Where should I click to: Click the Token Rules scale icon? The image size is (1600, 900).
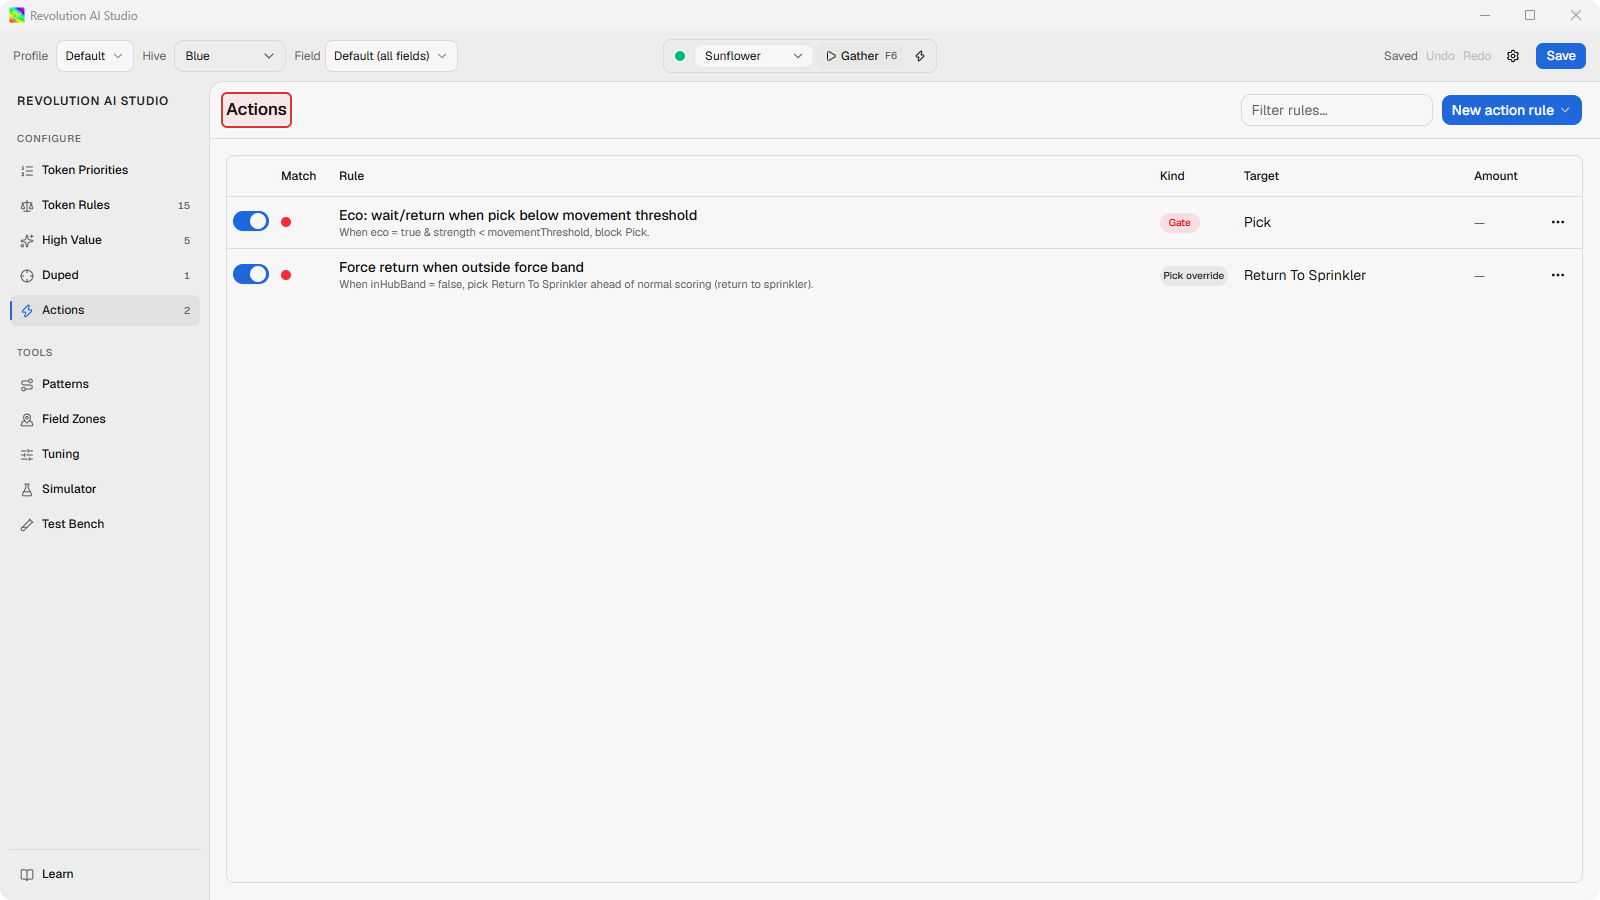click(27, 206)
